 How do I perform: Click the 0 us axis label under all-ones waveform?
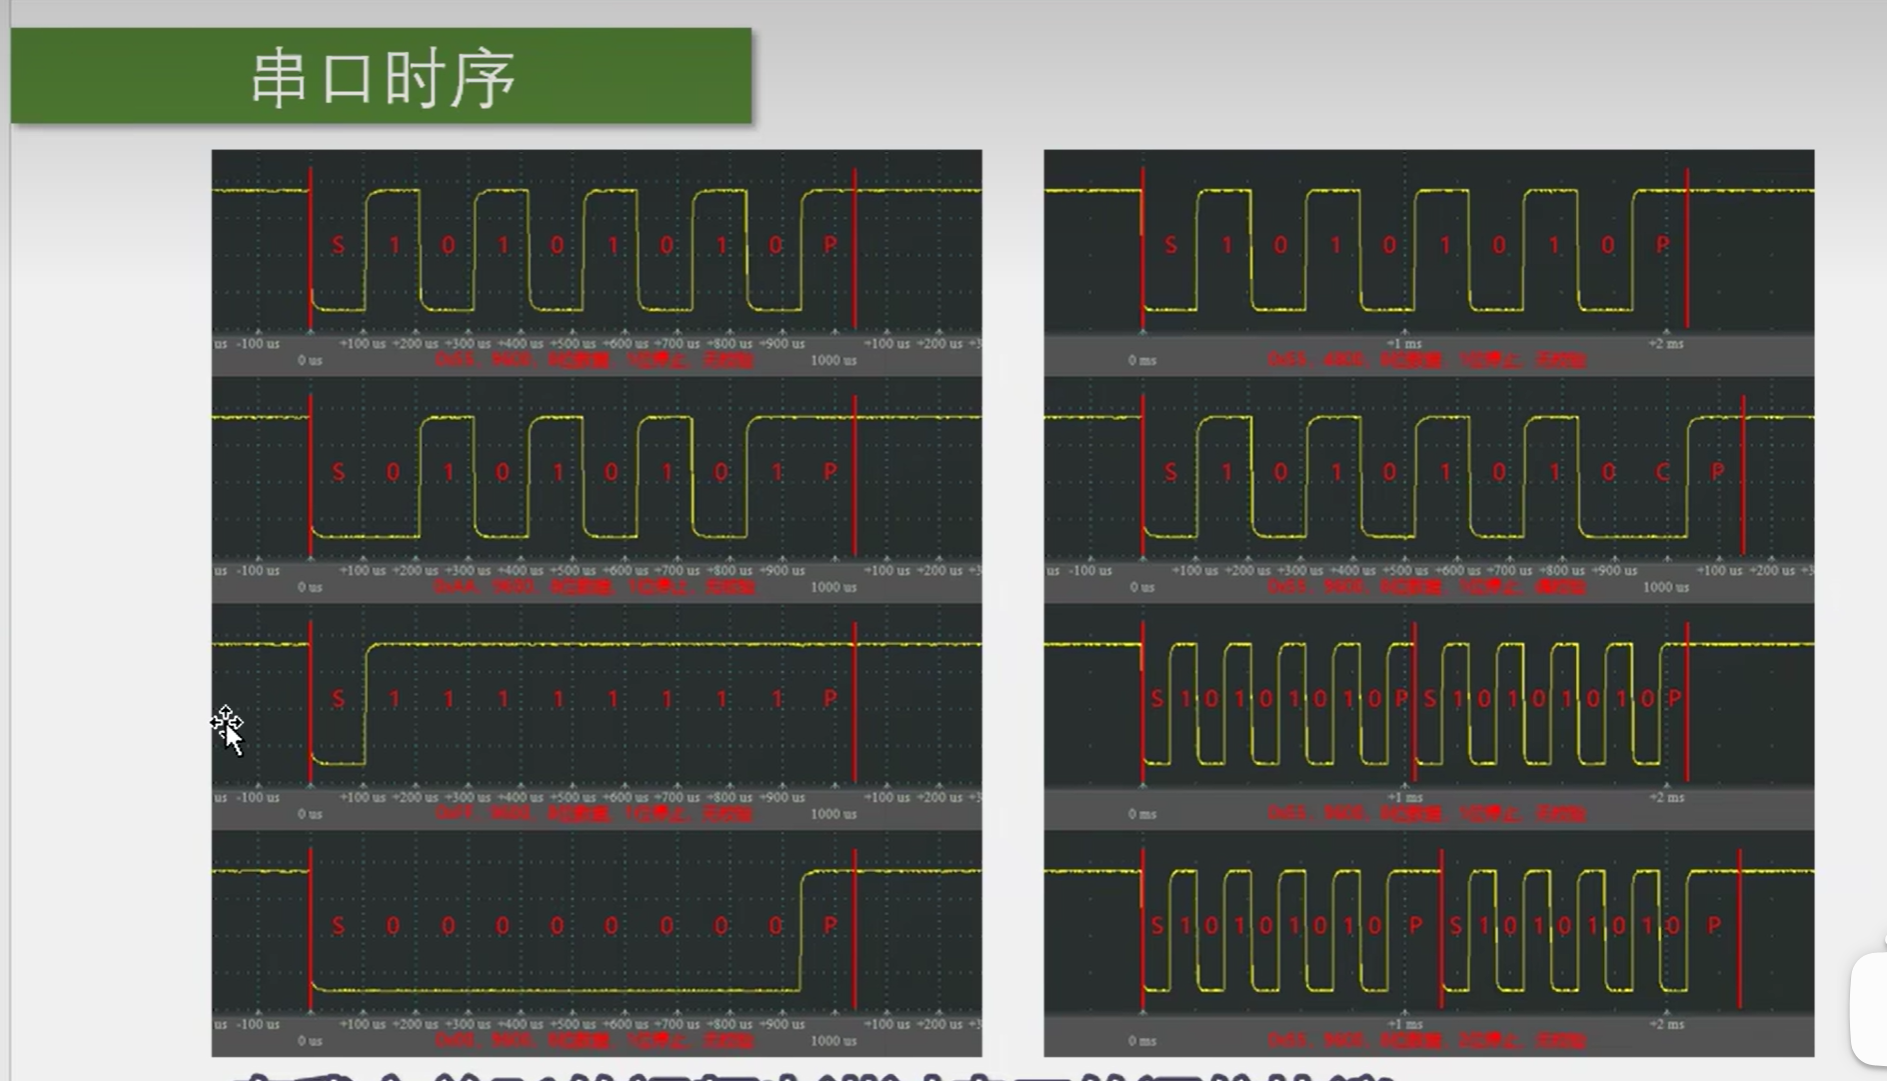click(x=310, y=814)
